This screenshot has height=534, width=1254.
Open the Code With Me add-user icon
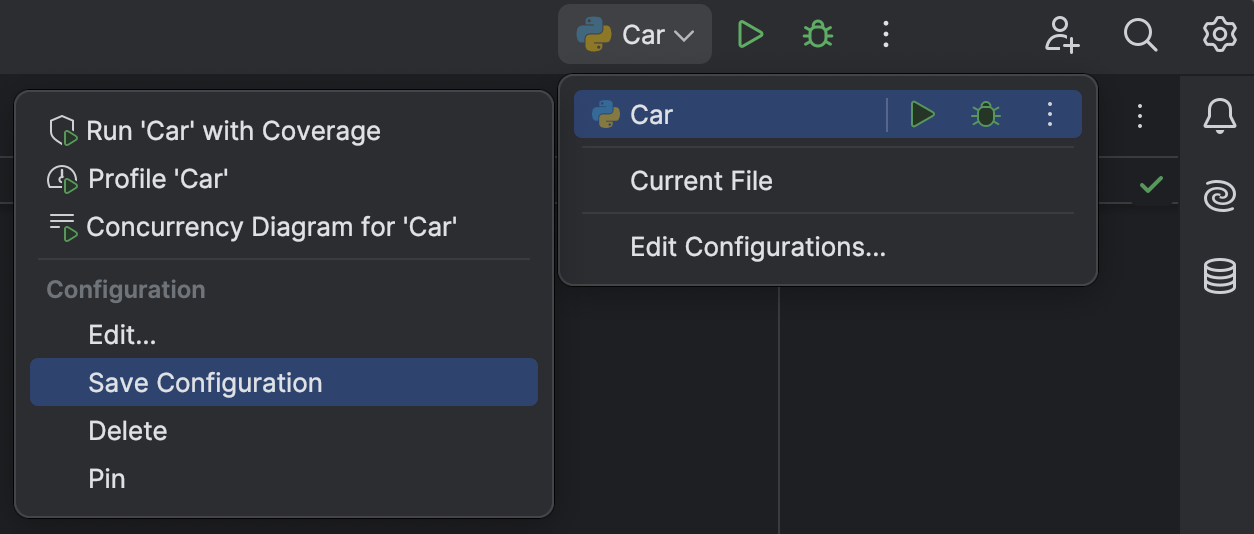click(x=1062, y=35)
